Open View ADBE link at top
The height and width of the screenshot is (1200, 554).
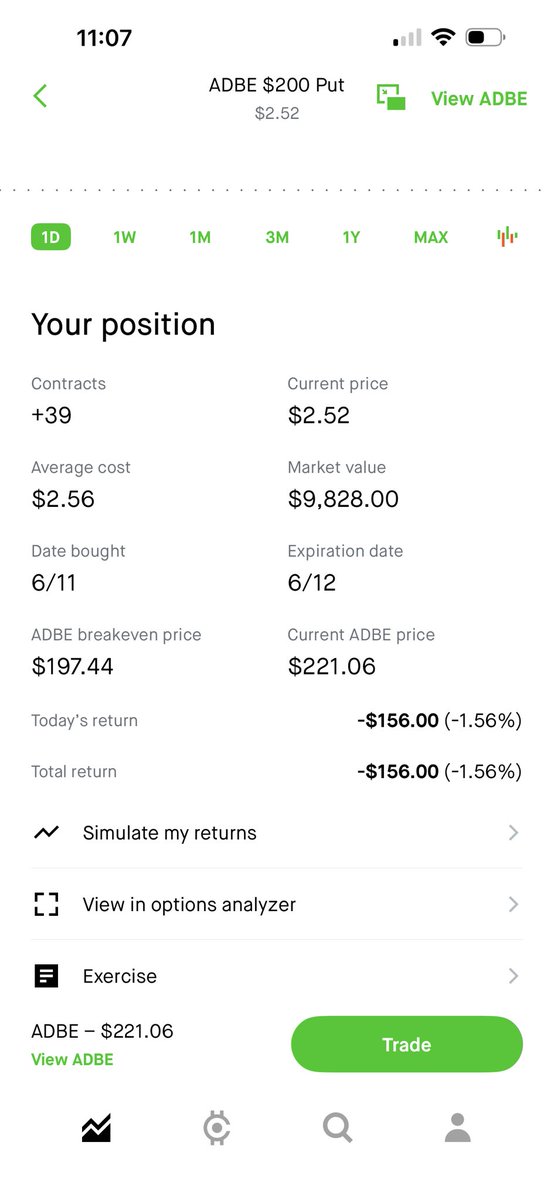pos(479,98)
